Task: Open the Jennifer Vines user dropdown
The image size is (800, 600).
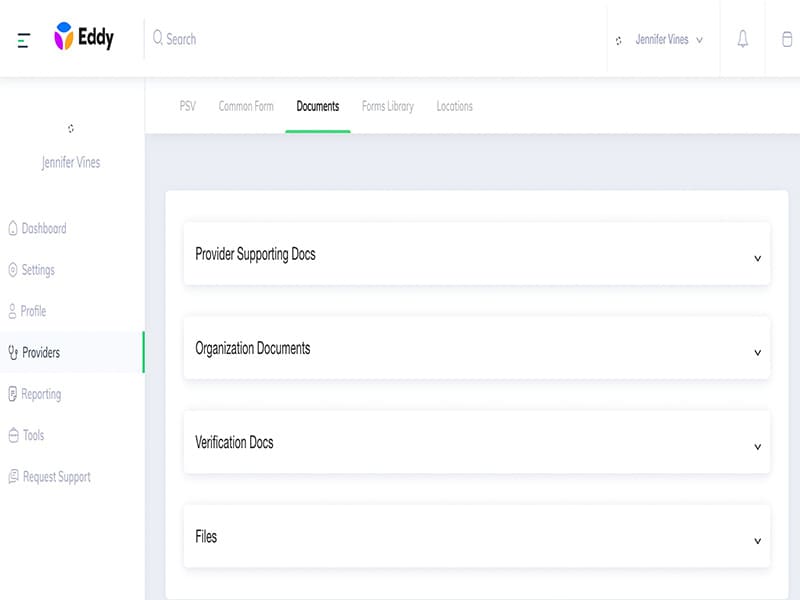Action: point(669,39)
